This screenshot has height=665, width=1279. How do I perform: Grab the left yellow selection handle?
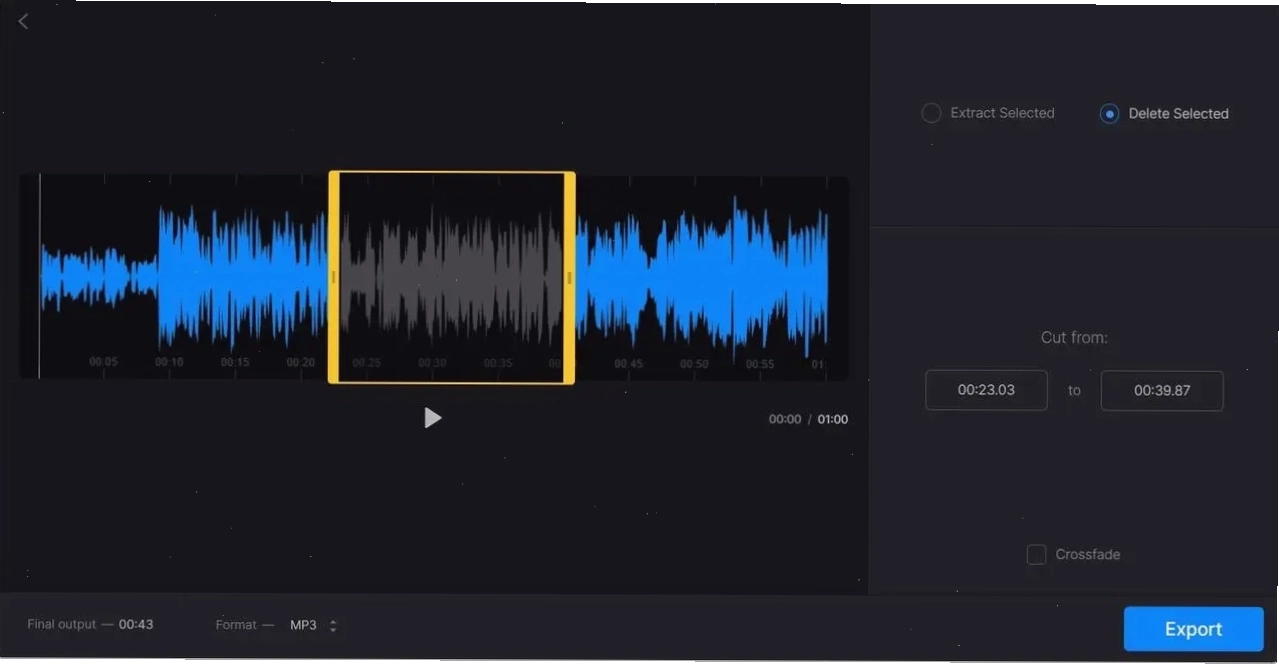click(334, 277)
